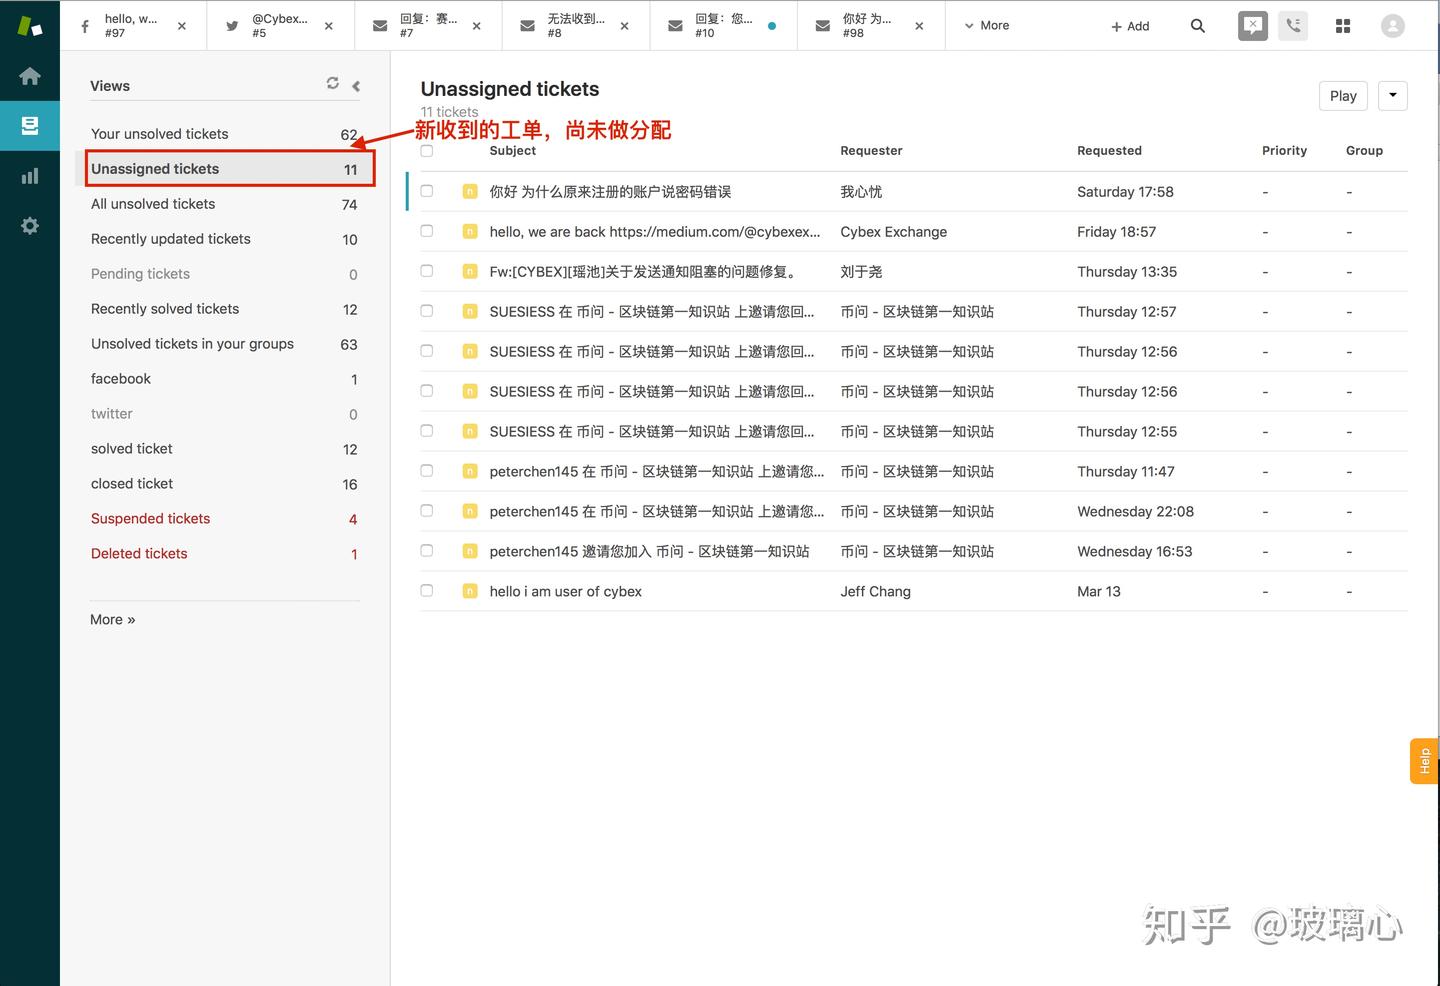Open the home dashboard icon in left sidebar
This screenshot has height=986, width=1440.
pos(29,75)
